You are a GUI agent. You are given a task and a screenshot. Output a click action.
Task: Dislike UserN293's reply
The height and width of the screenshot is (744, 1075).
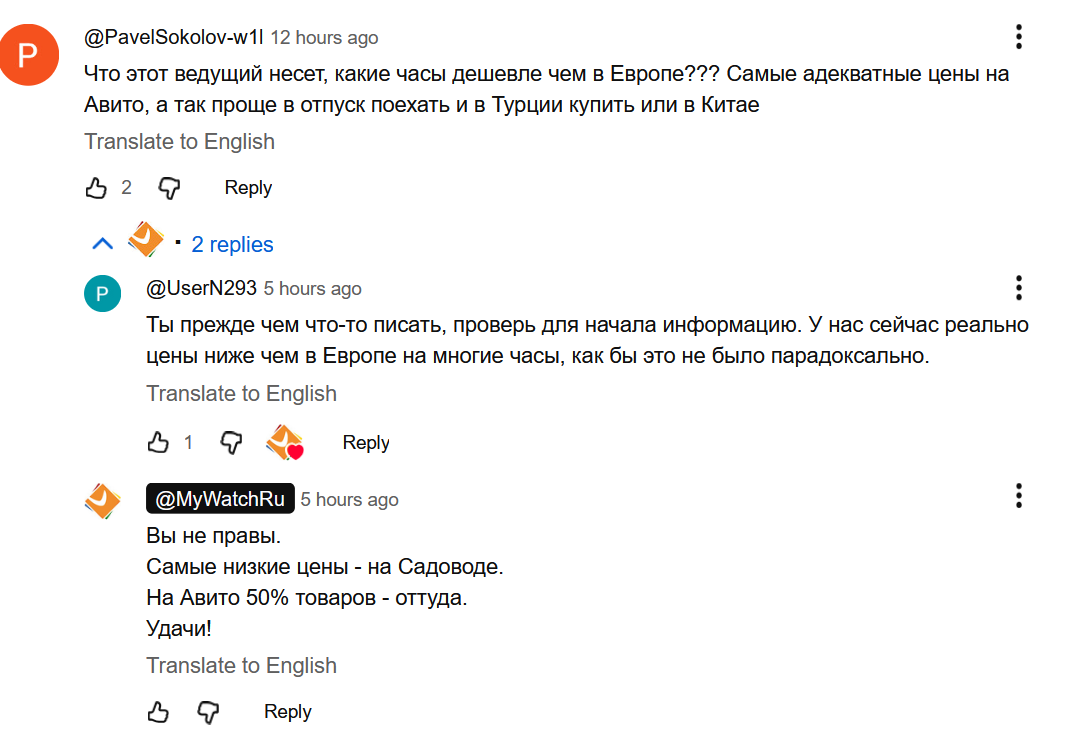tap(231, 442)
